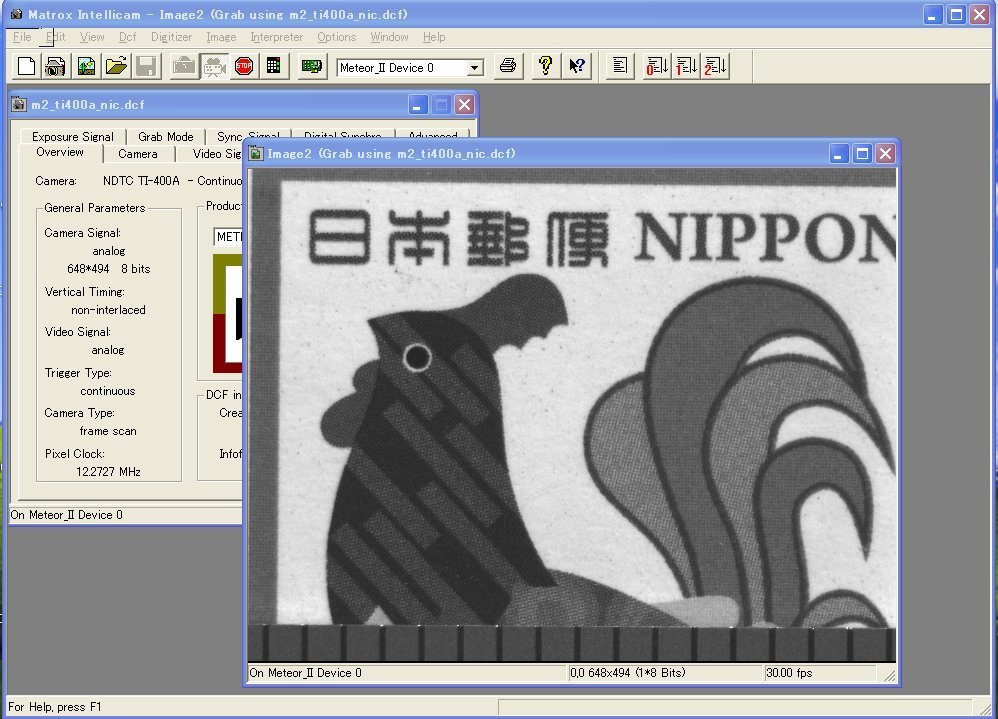
Task: Open the Dcf menu
Action: pos(127,37)
